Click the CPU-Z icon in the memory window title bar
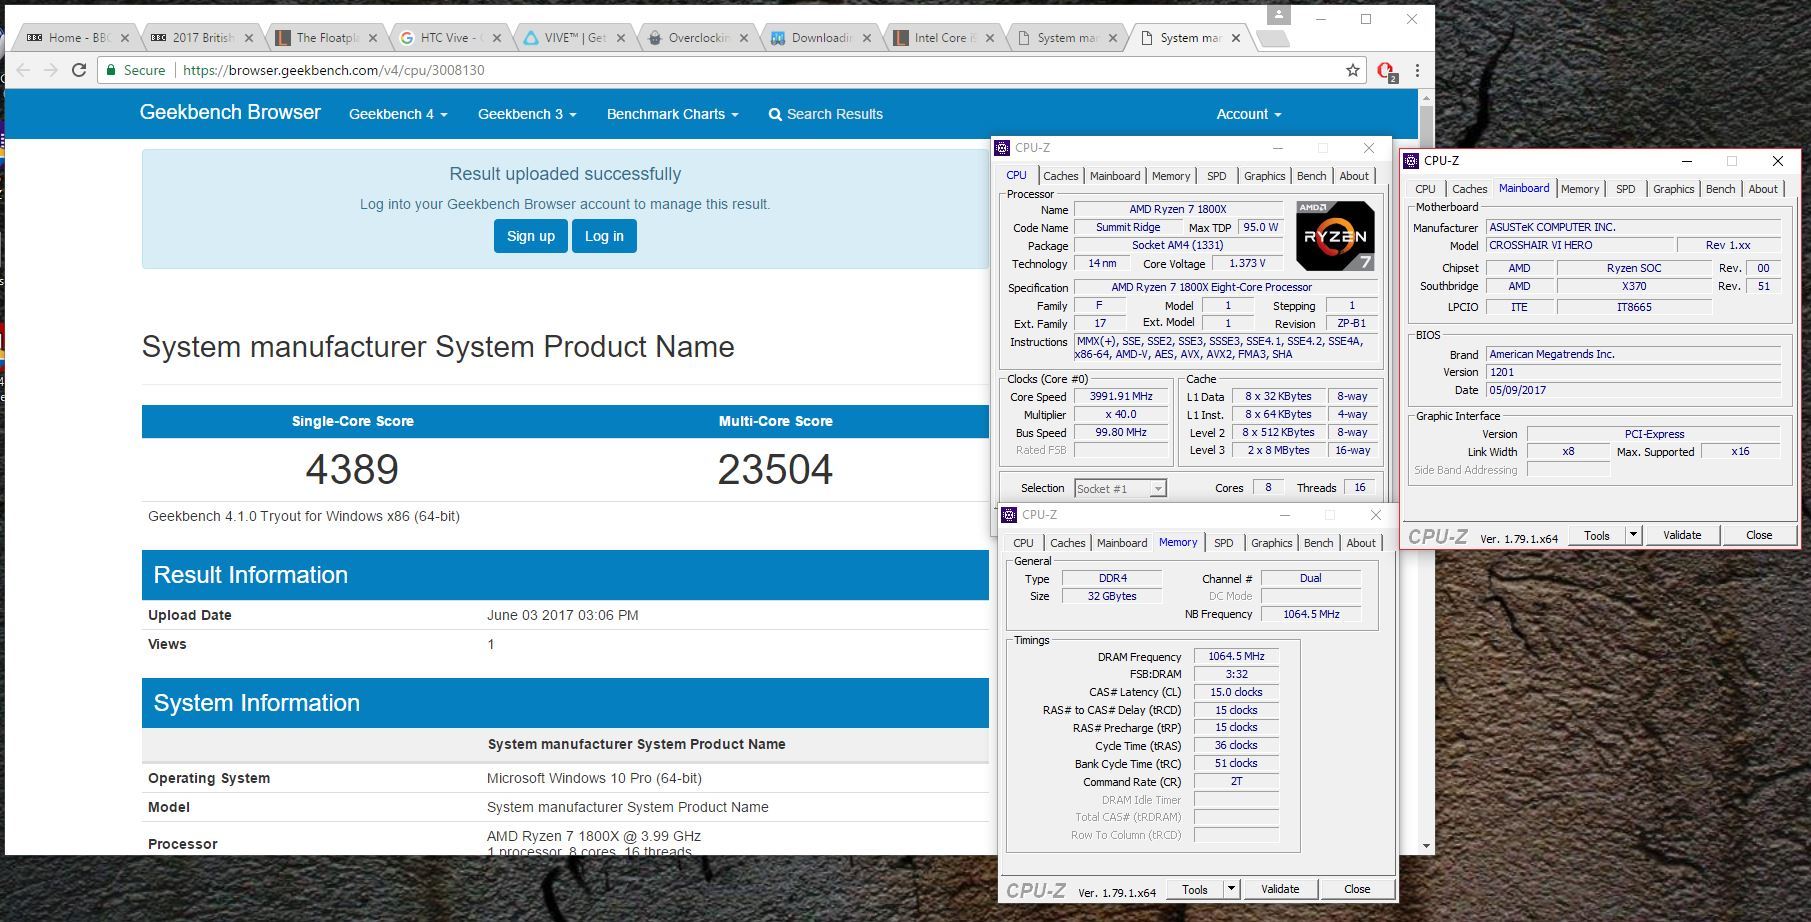The height and width of the screenshot is (922, 1811). [1009, 515]
